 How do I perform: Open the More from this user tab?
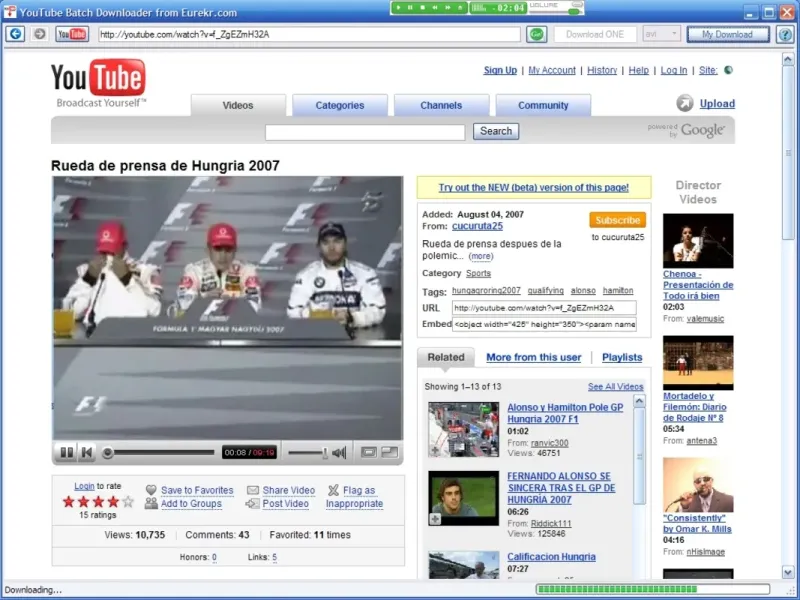tap(533, 357)
